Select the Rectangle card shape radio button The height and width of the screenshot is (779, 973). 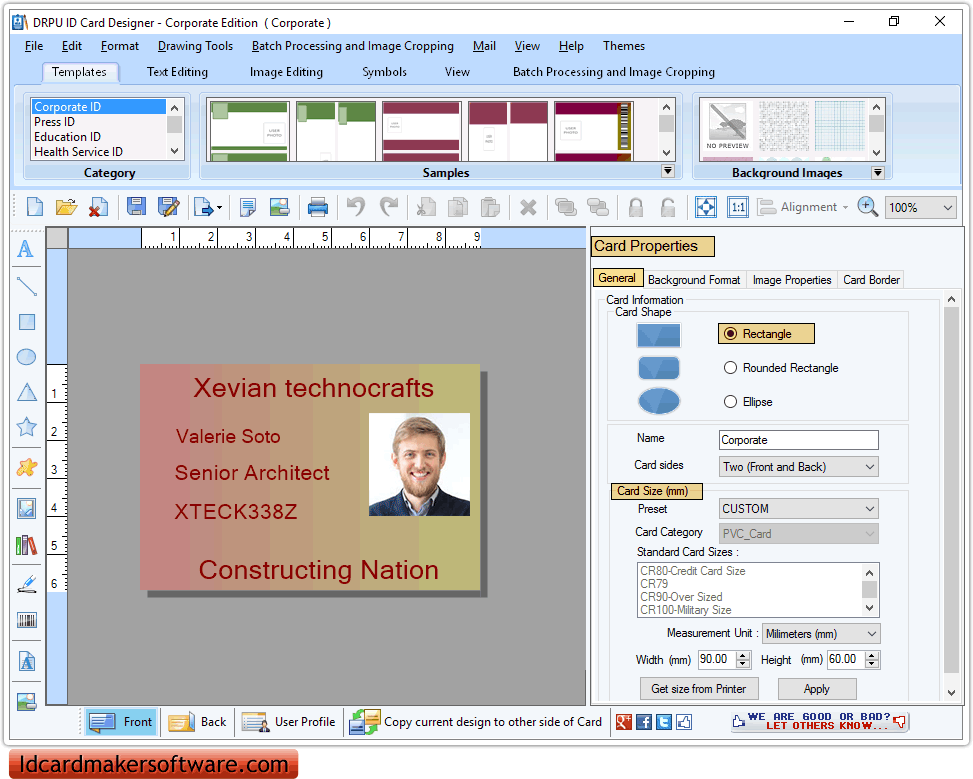[x=730, y=334]
